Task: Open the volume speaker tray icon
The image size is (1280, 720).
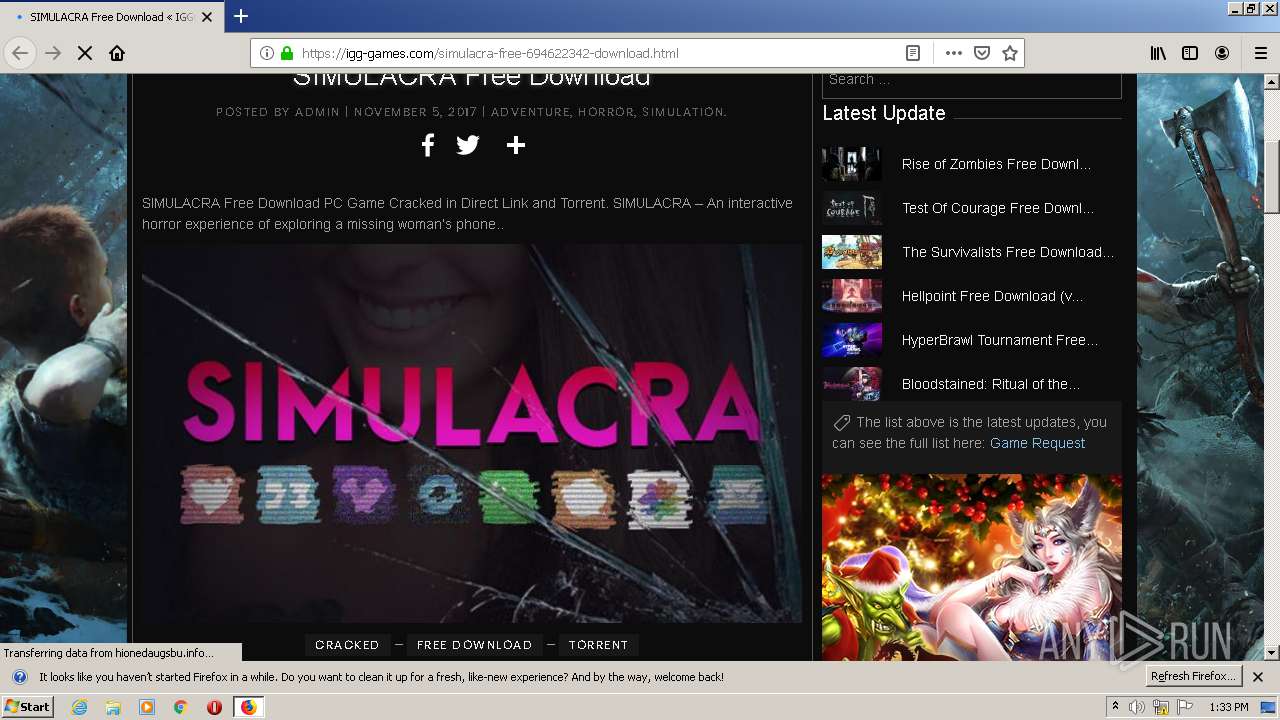Action: [1137, 707]
